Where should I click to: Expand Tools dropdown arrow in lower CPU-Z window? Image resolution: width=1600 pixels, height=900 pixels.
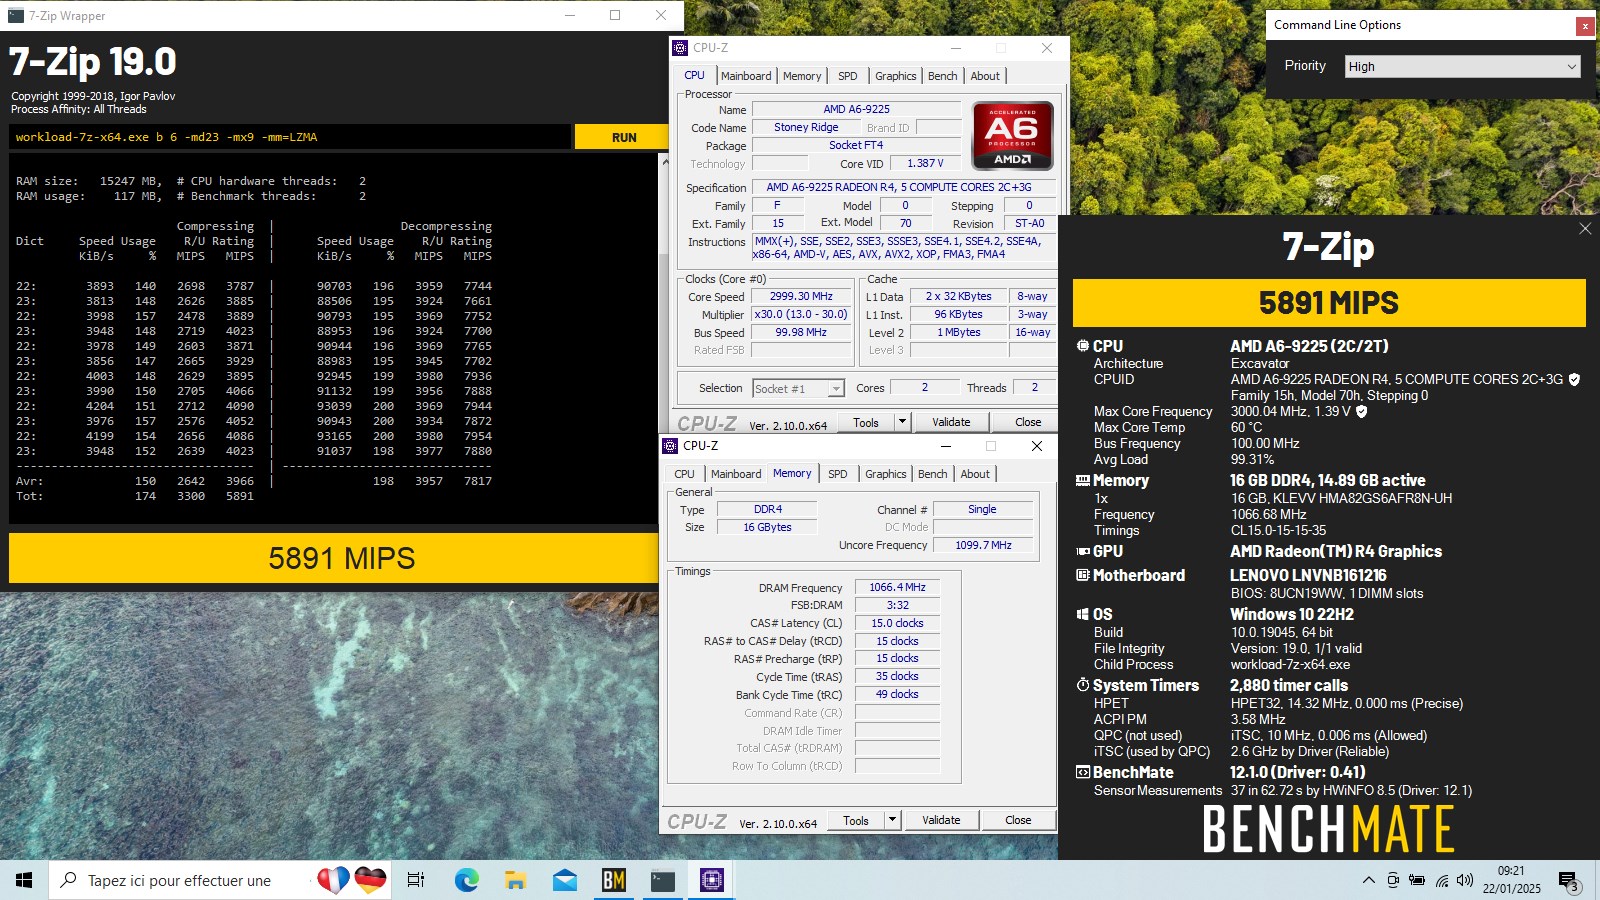click(x=892, y=821)
